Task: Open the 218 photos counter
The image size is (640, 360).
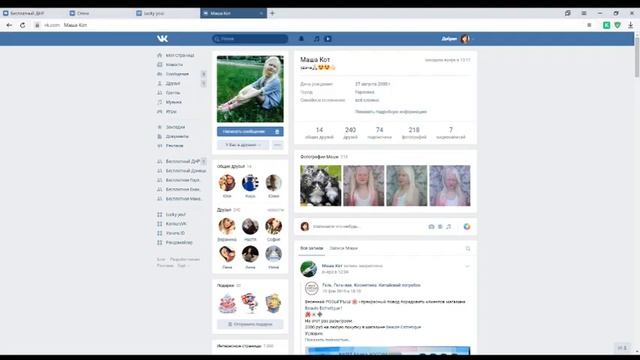Action: [414, 133]
